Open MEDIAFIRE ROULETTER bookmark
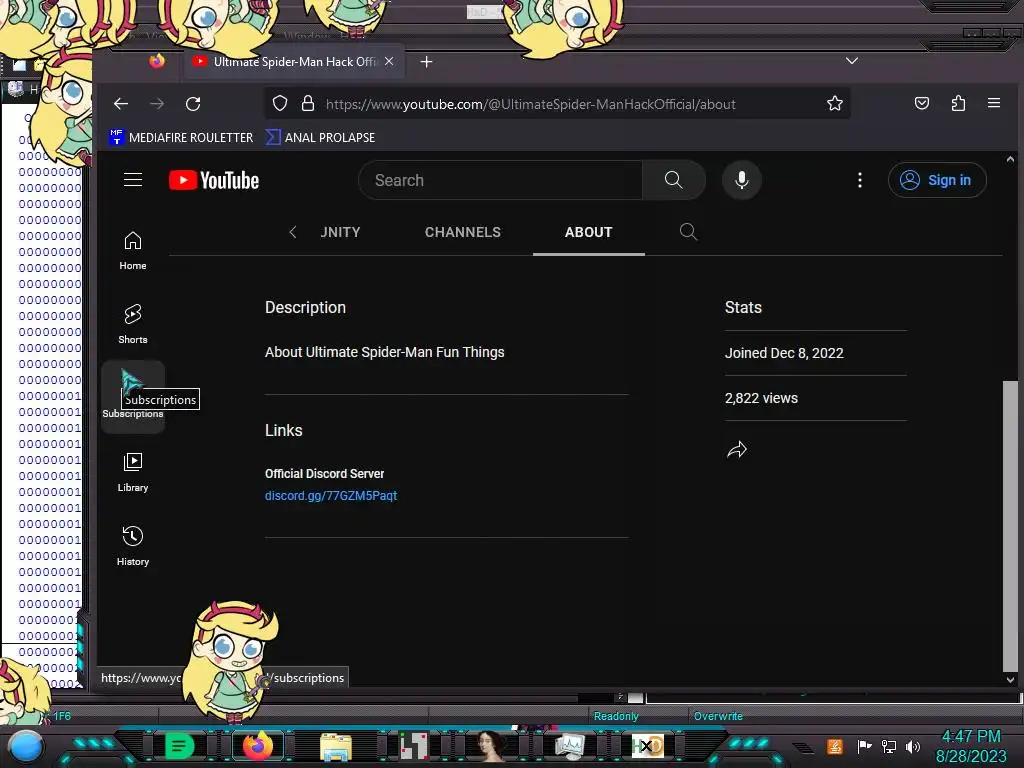This screenshot has width=1024, height=768. point(181,137)
